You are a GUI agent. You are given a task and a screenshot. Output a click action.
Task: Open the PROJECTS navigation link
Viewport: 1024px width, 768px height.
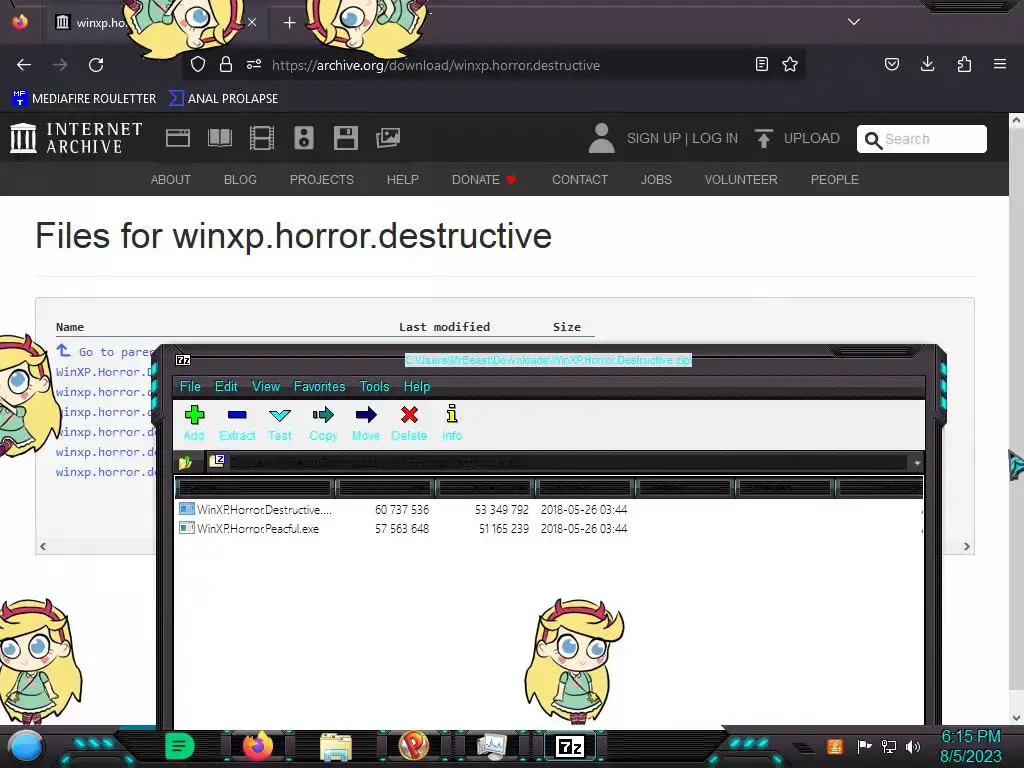click(321, 180)
